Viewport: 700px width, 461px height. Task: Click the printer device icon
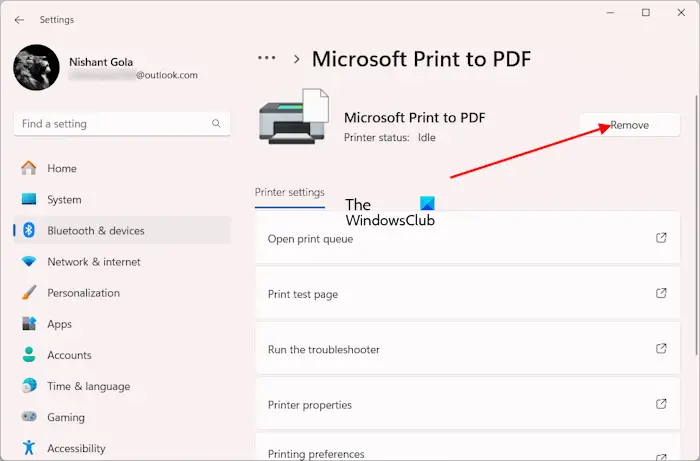(x=294, y=116)
